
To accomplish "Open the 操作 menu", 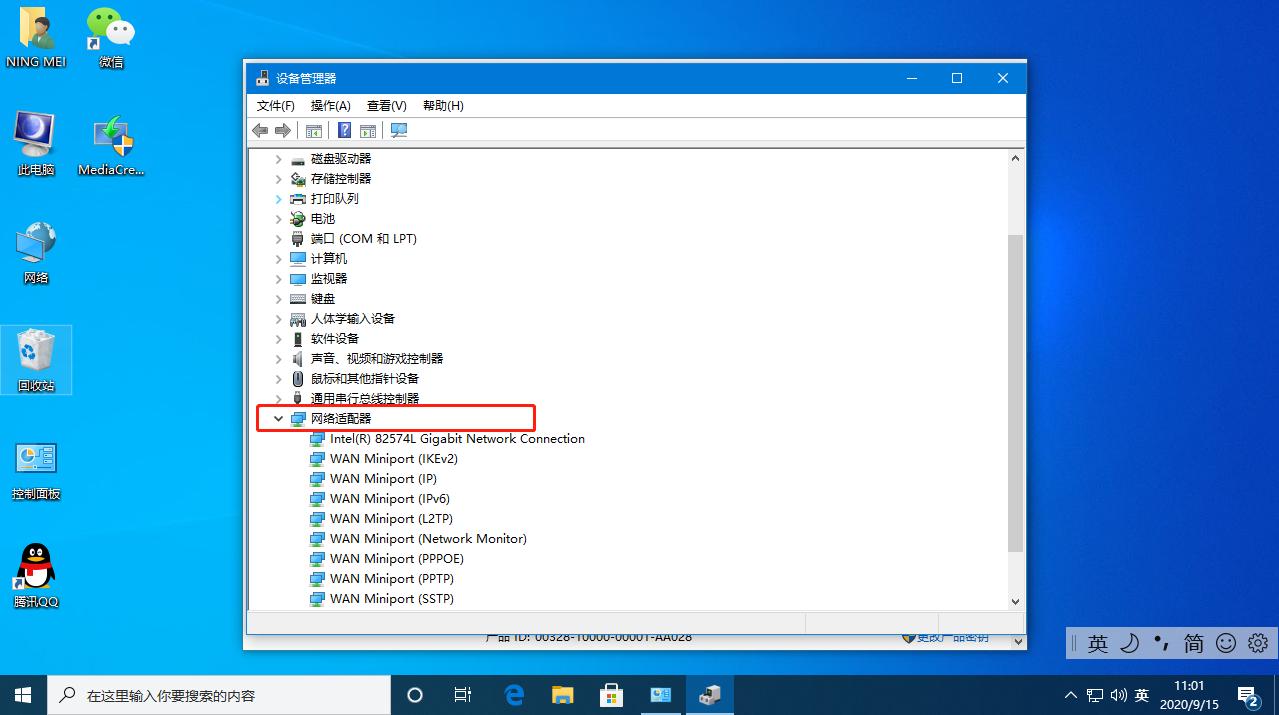I will click(x=330, y=105).
